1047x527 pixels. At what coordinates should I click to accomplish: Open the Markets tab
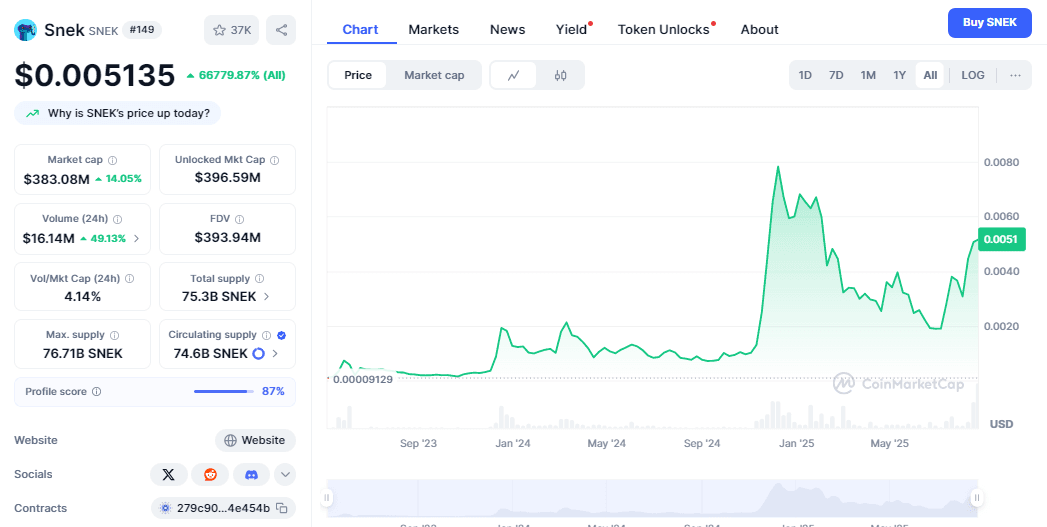(x=433, y=29)
